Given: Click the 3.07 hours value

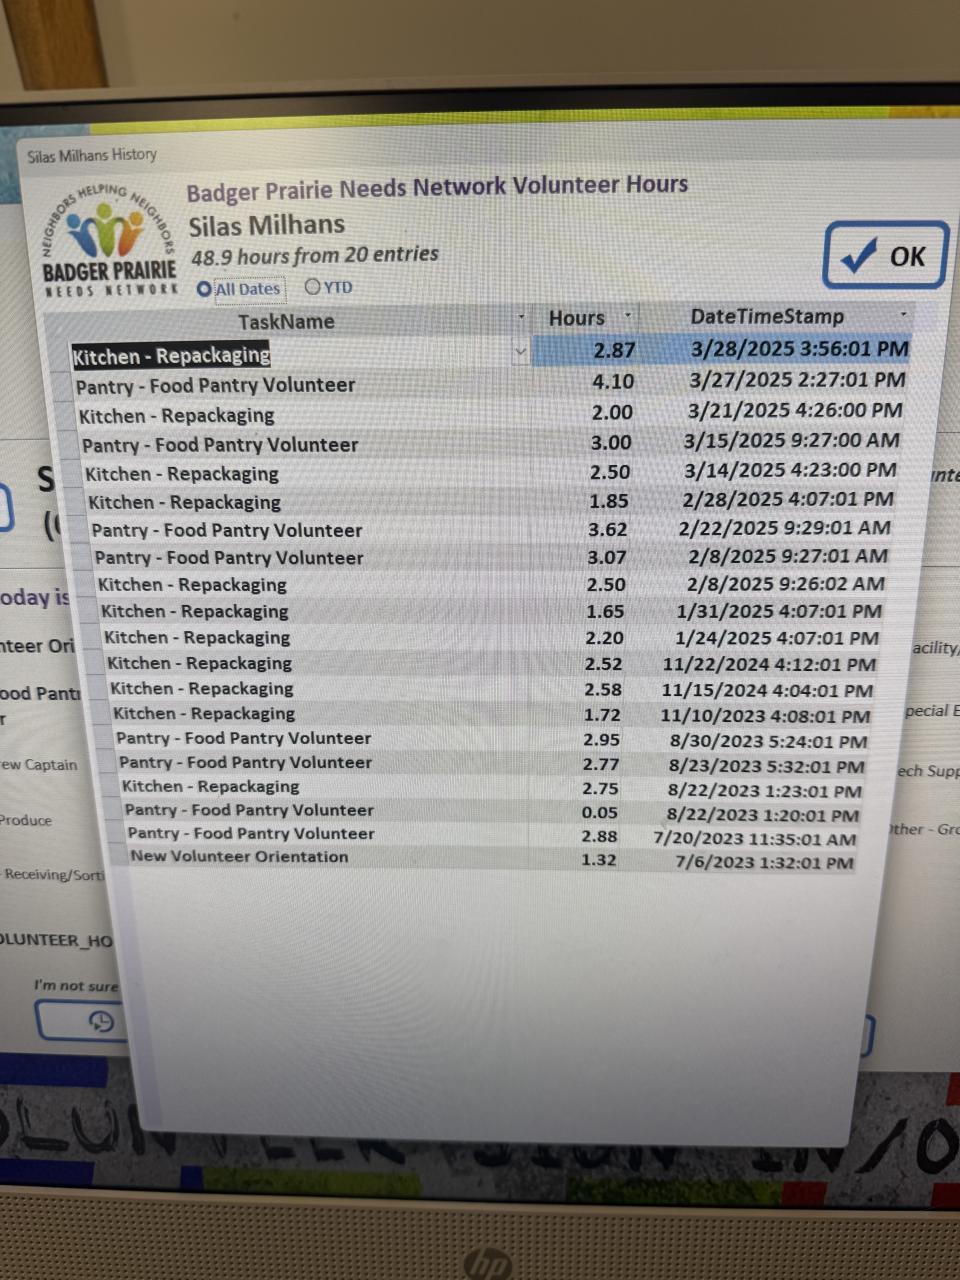Looking at the screenshot, I should tap(606, 557).
